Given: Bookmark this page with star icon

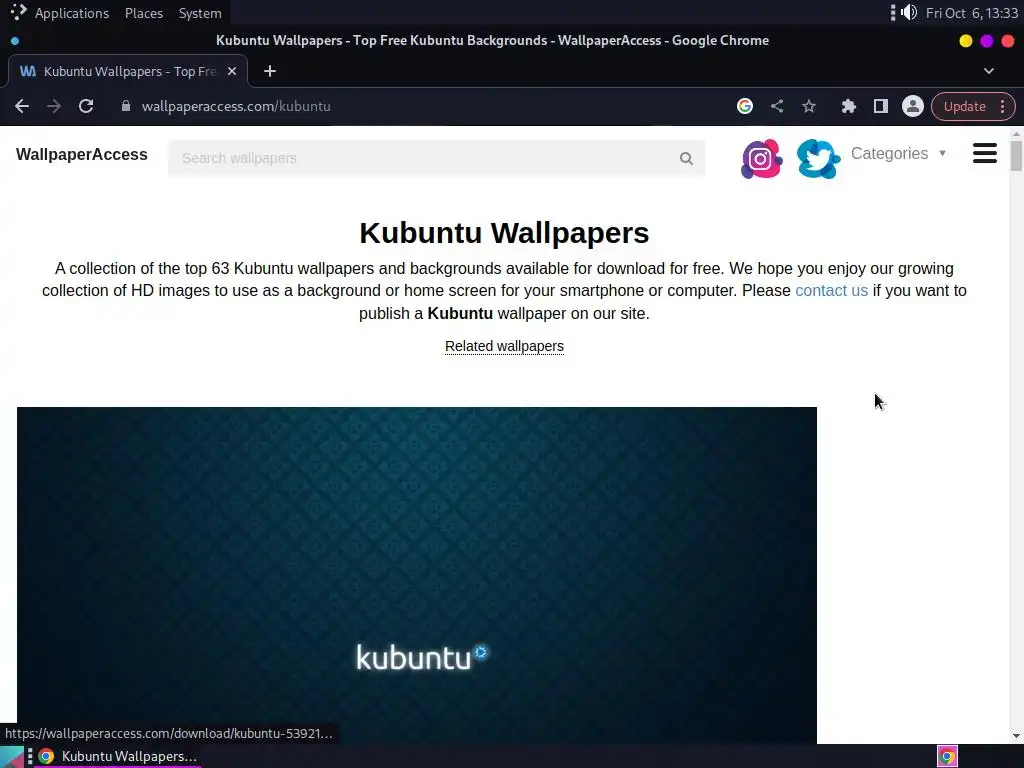Looking at the screenshot, I should tap(808, 106).
